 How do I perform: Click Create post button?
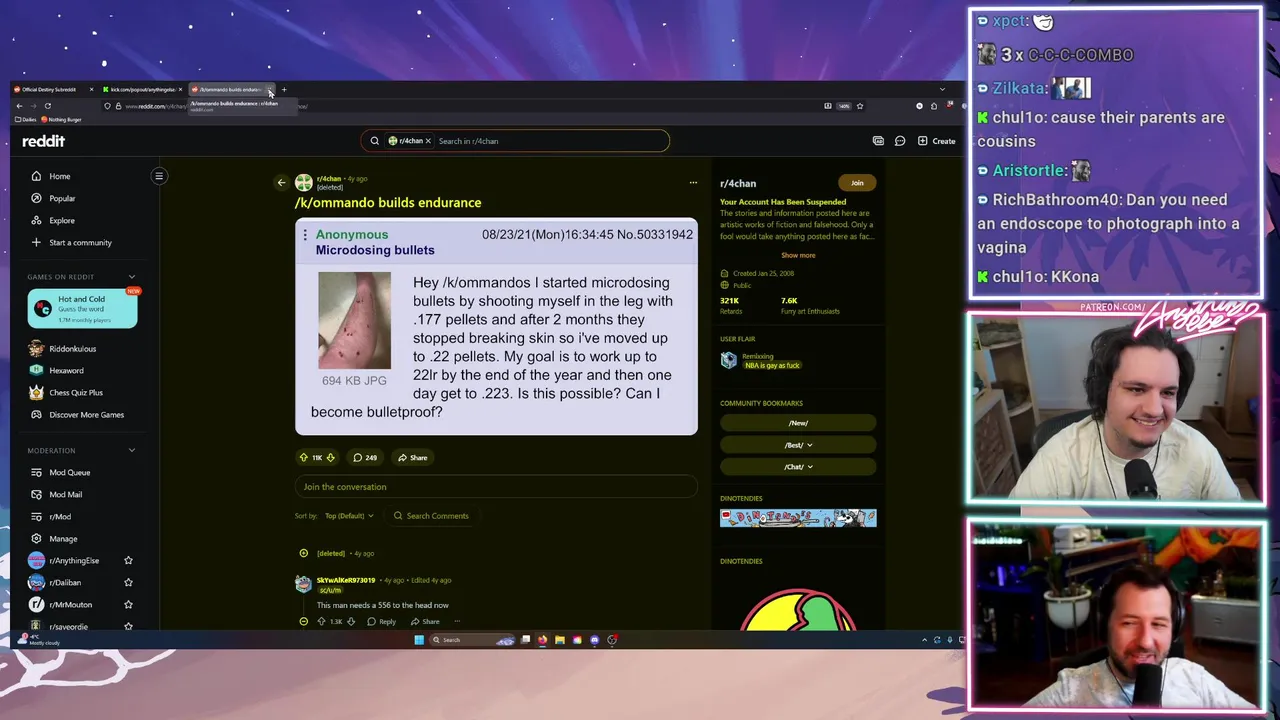click(x=937, y=141)
